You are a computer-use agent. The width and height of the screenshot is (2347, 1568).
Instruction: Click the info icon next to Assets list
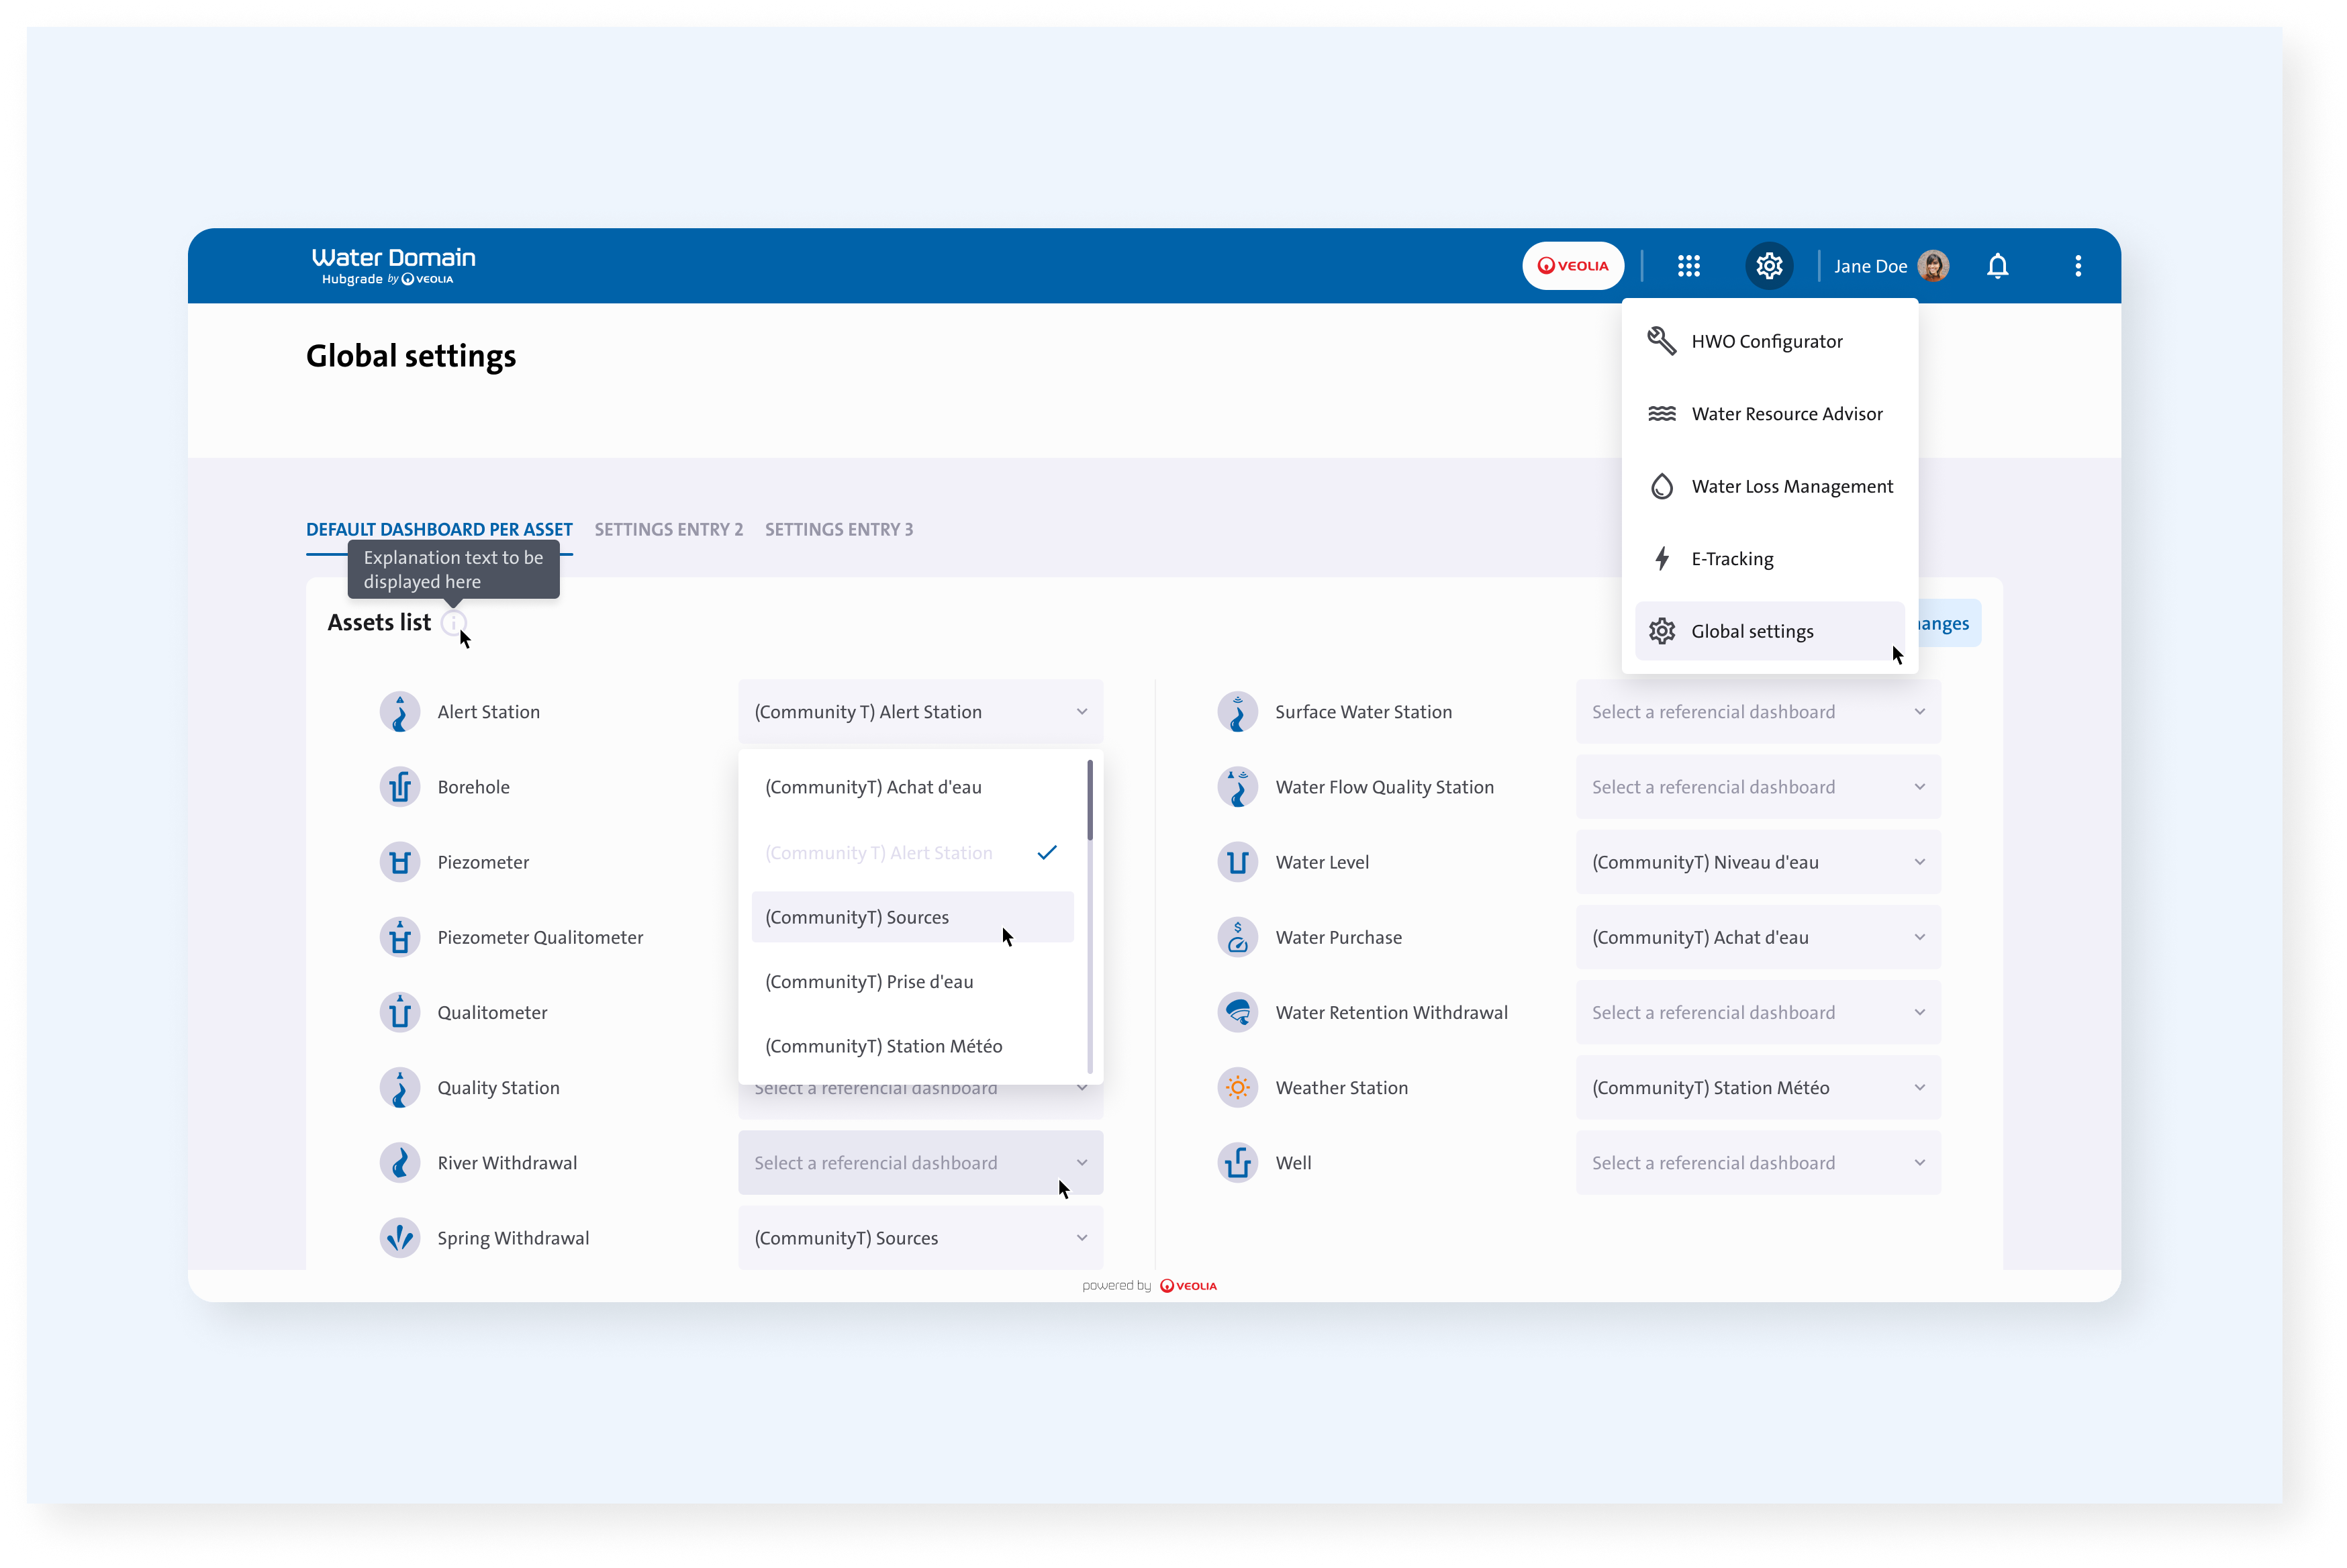[453, 623]
